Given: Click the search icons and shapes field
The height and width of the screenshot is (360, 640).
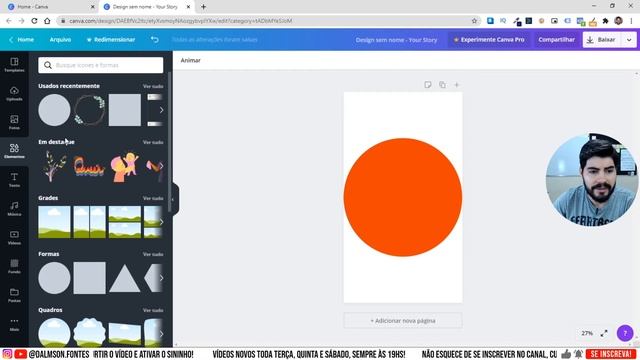Looking at the screenshot, I should (x=101, y=65).
